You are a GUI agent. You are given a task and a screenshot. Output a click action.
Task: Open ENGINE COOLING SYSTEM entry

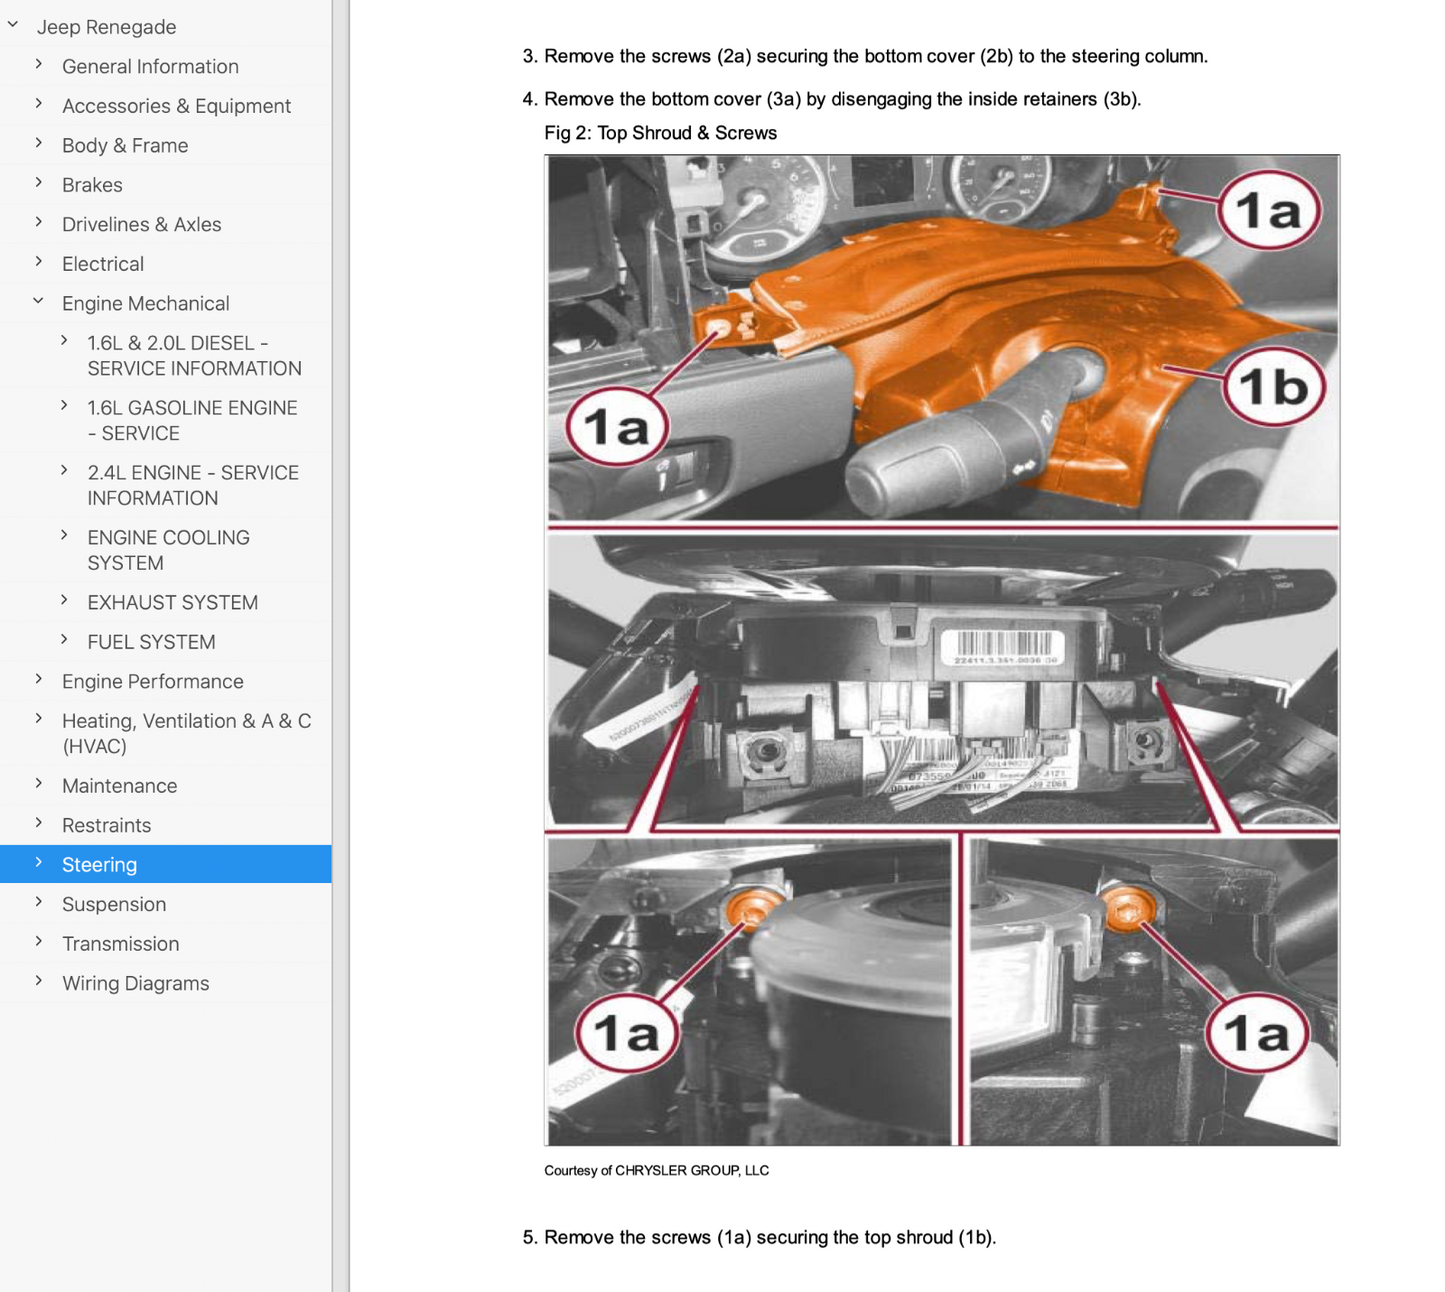pos(168,550)
